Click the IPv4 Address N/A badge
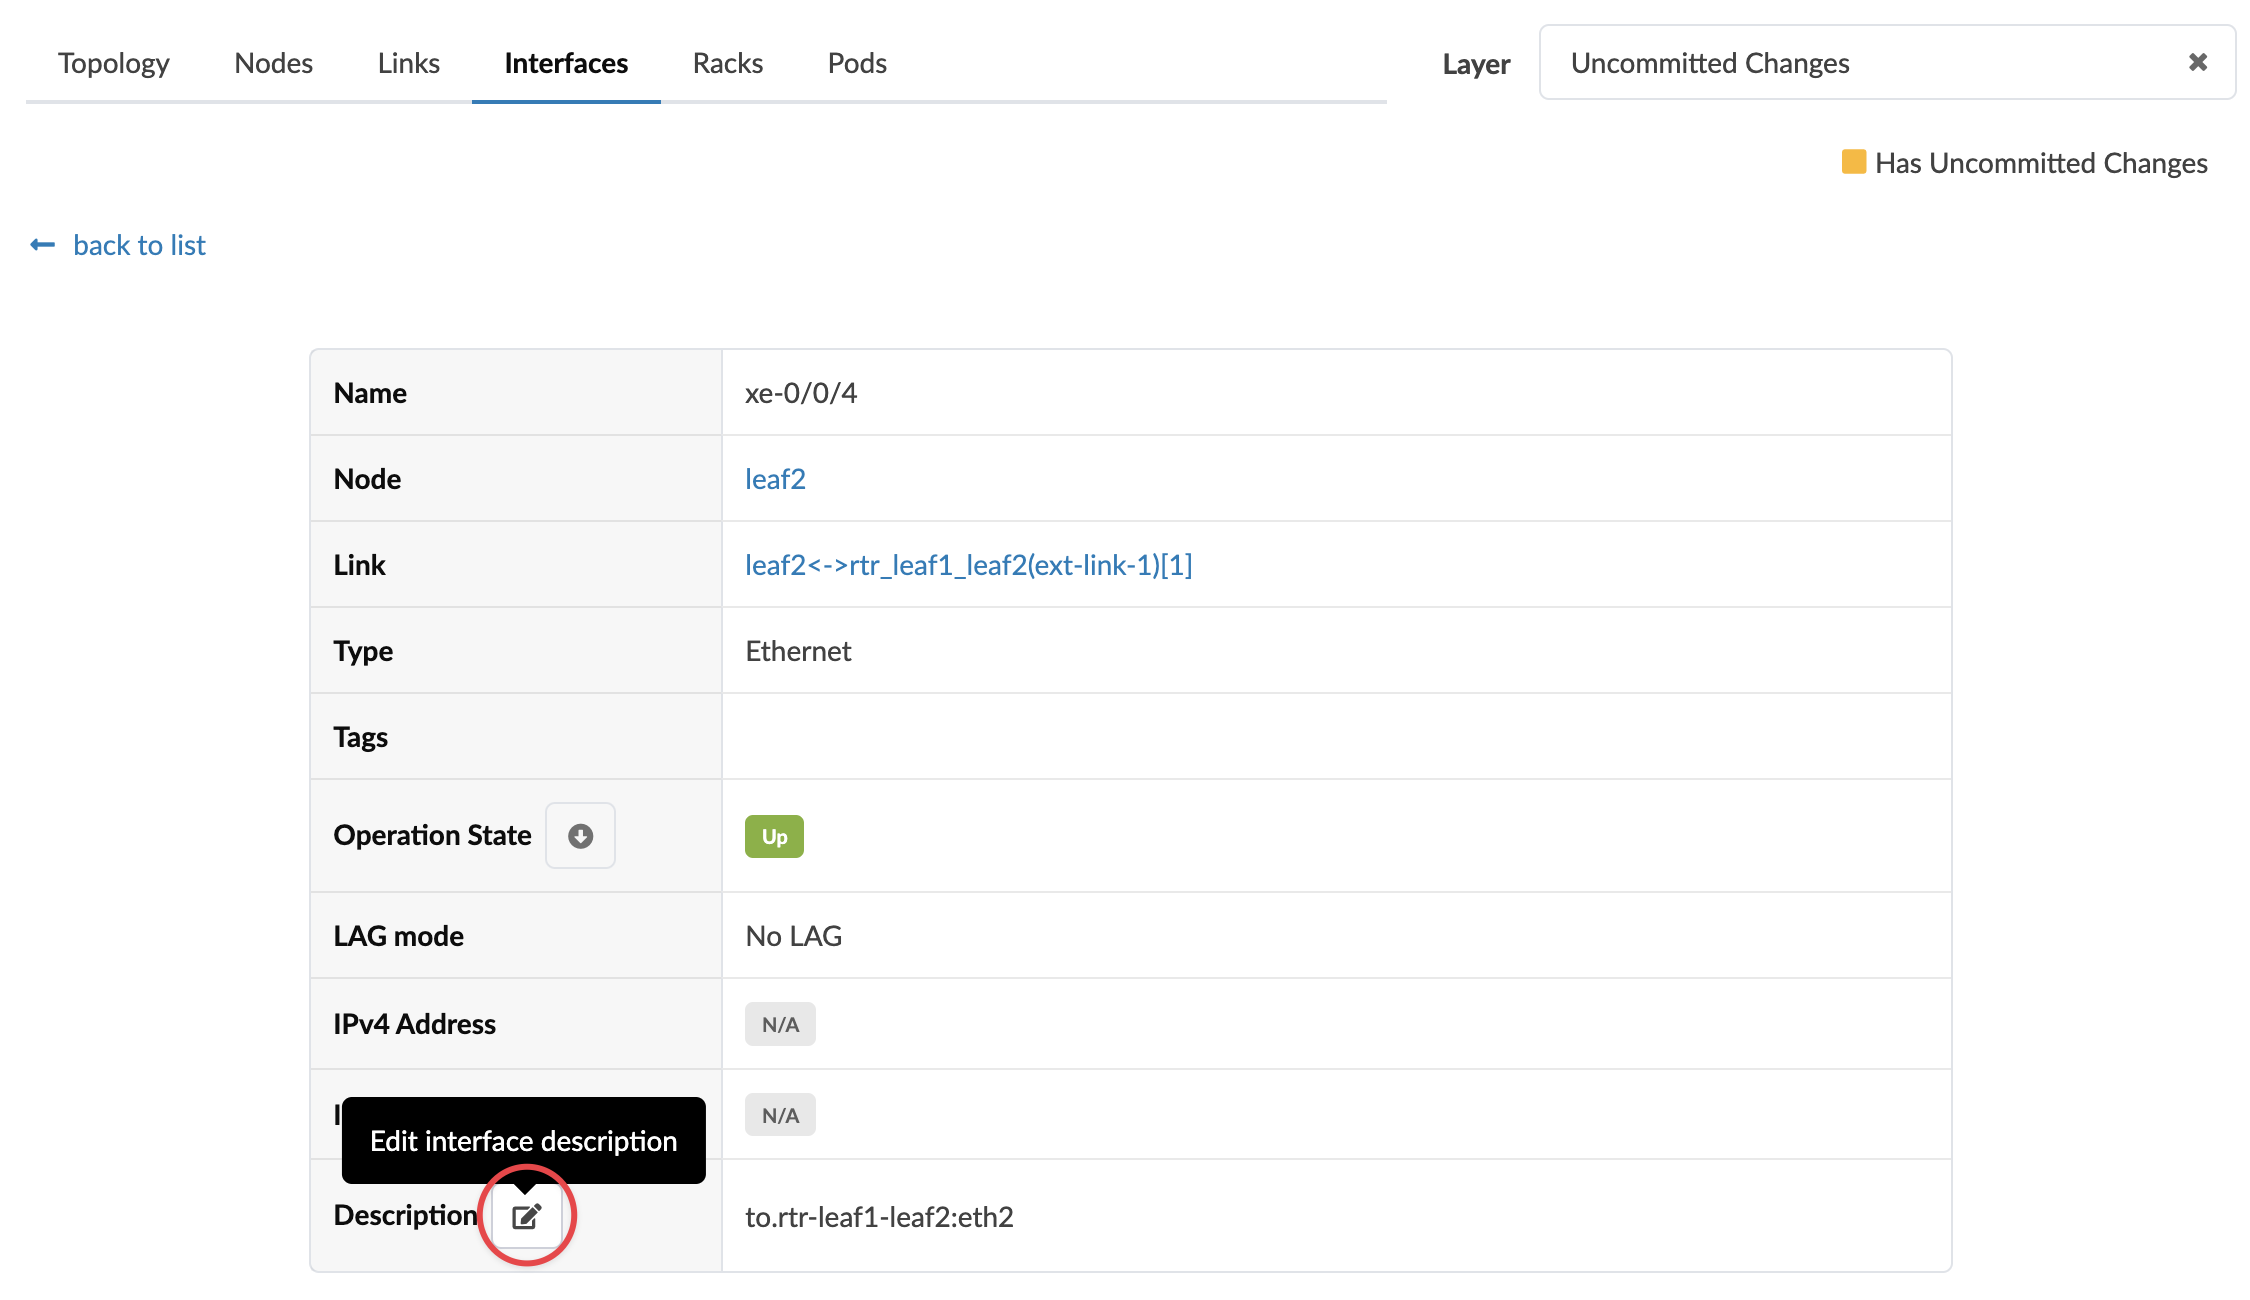Screen dimensions: 2250x1300 [780, 1024]
